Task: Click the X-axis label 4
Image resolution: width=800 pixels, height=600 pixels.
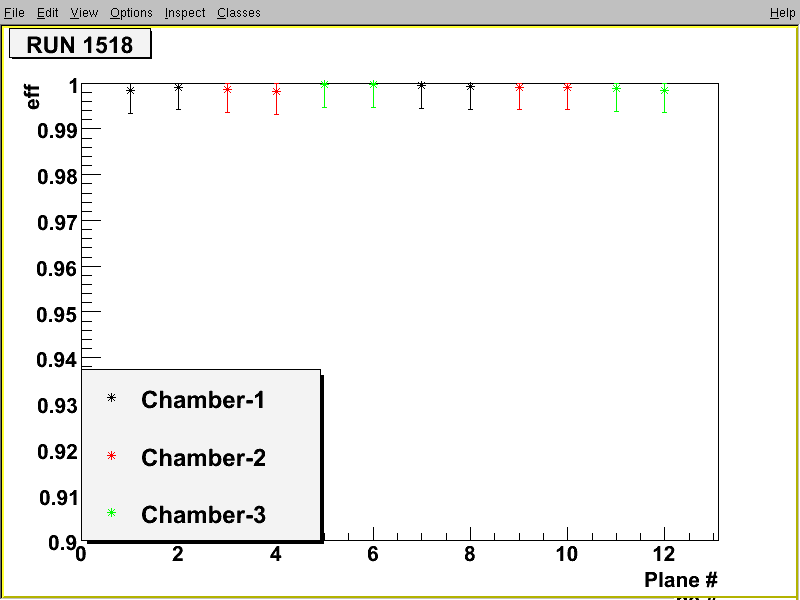Action: 276,554
